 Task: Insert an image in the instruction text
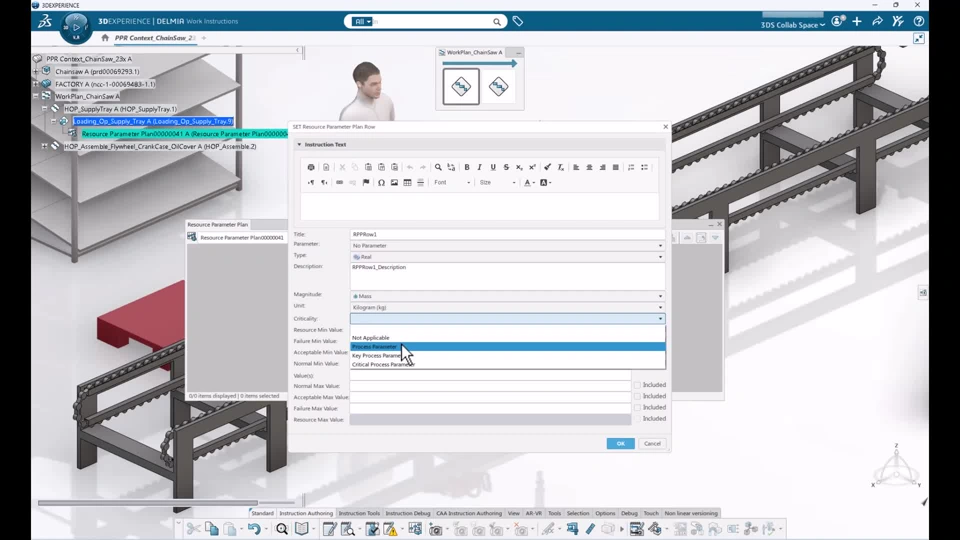(394, 182)
